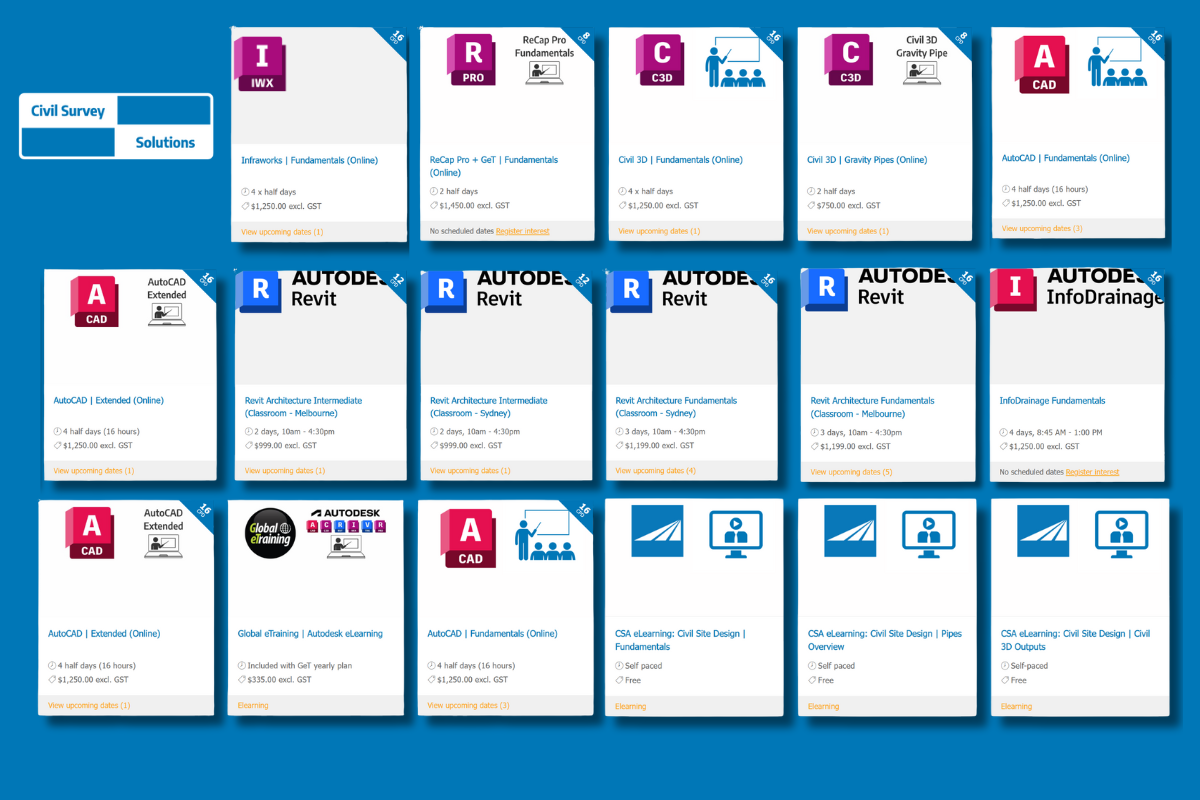Viewport: 1200px width, 800px height.
Task: View upcoming dates for Infraworks Fundamentals
Action: point(282,232)
